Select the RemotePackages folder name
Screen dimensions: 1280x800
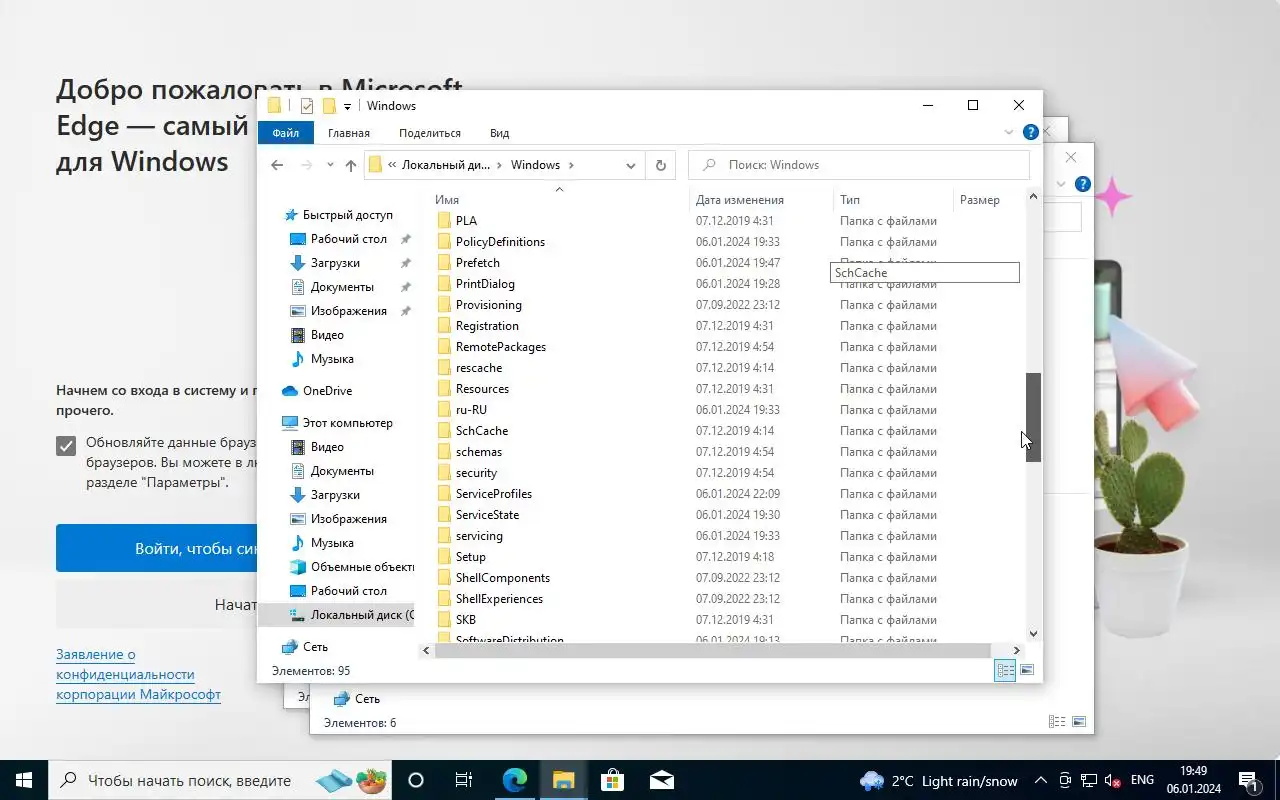coord(501,347)
